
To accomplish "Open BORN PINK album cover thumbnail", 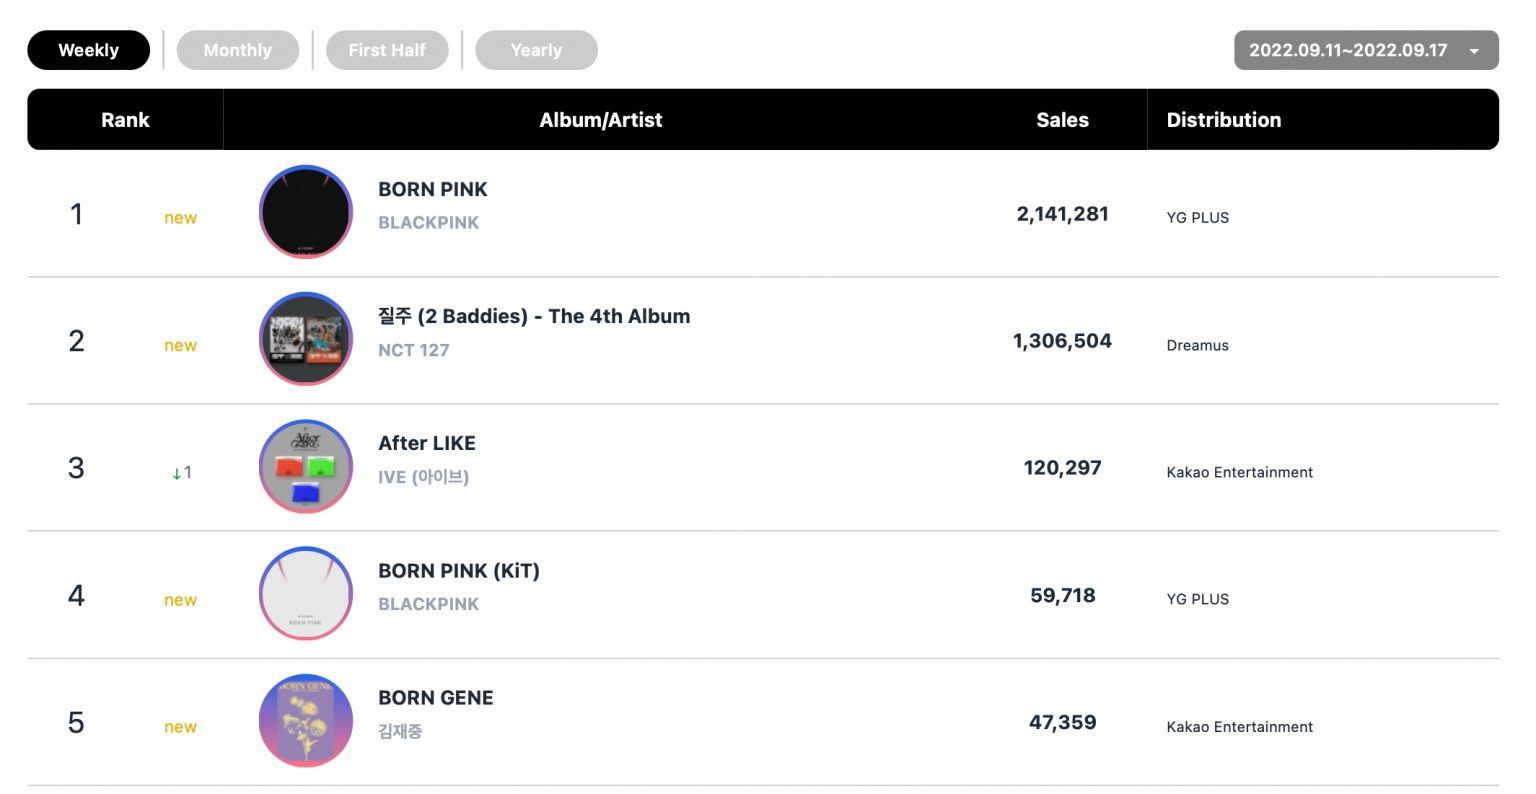I will (306, 212).
